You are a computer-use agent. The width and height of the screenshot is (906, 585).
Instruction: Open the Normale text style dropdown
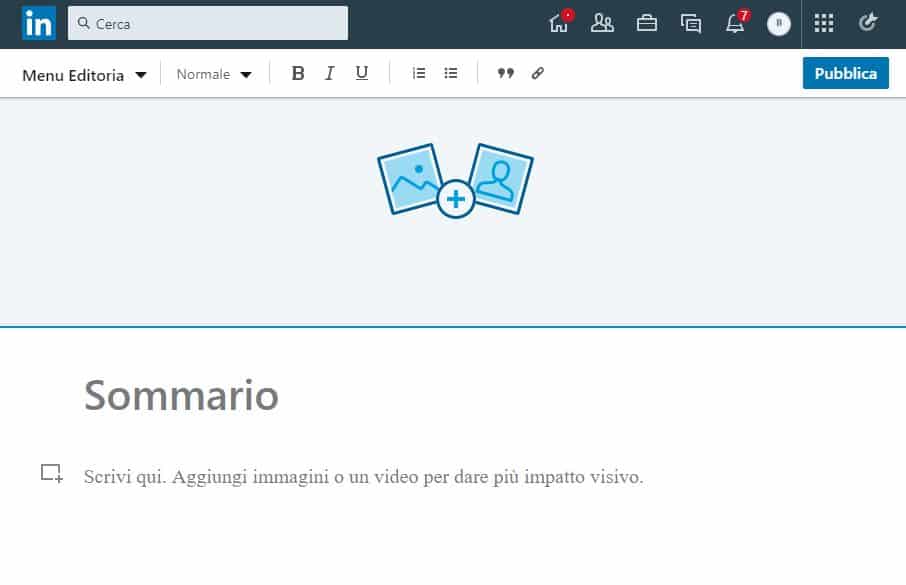[214, 74]
